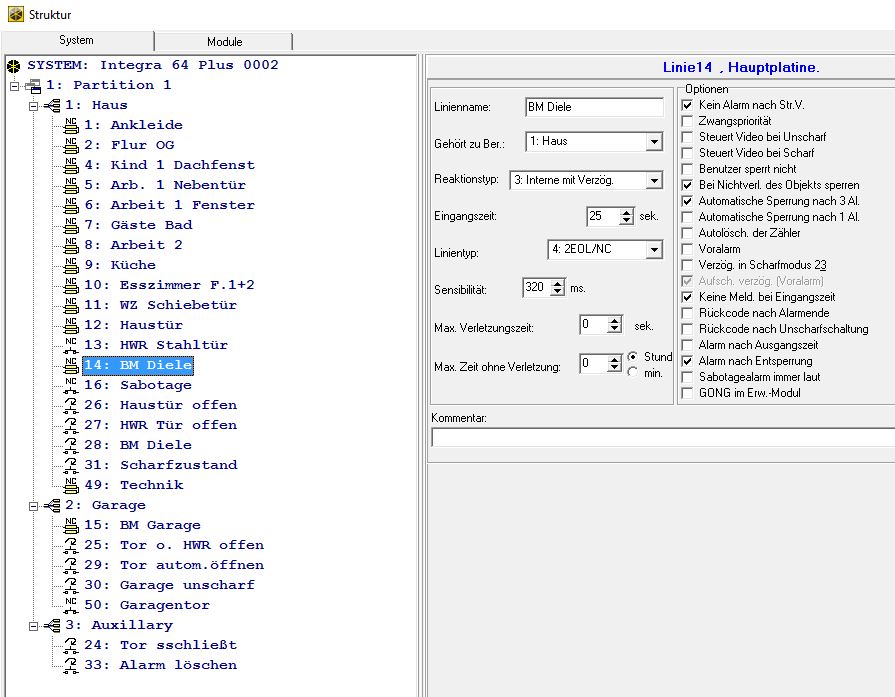Viewport: 895px width, 697px height.
Task: Click the zone icon for BM Garage
Action: 71,525
